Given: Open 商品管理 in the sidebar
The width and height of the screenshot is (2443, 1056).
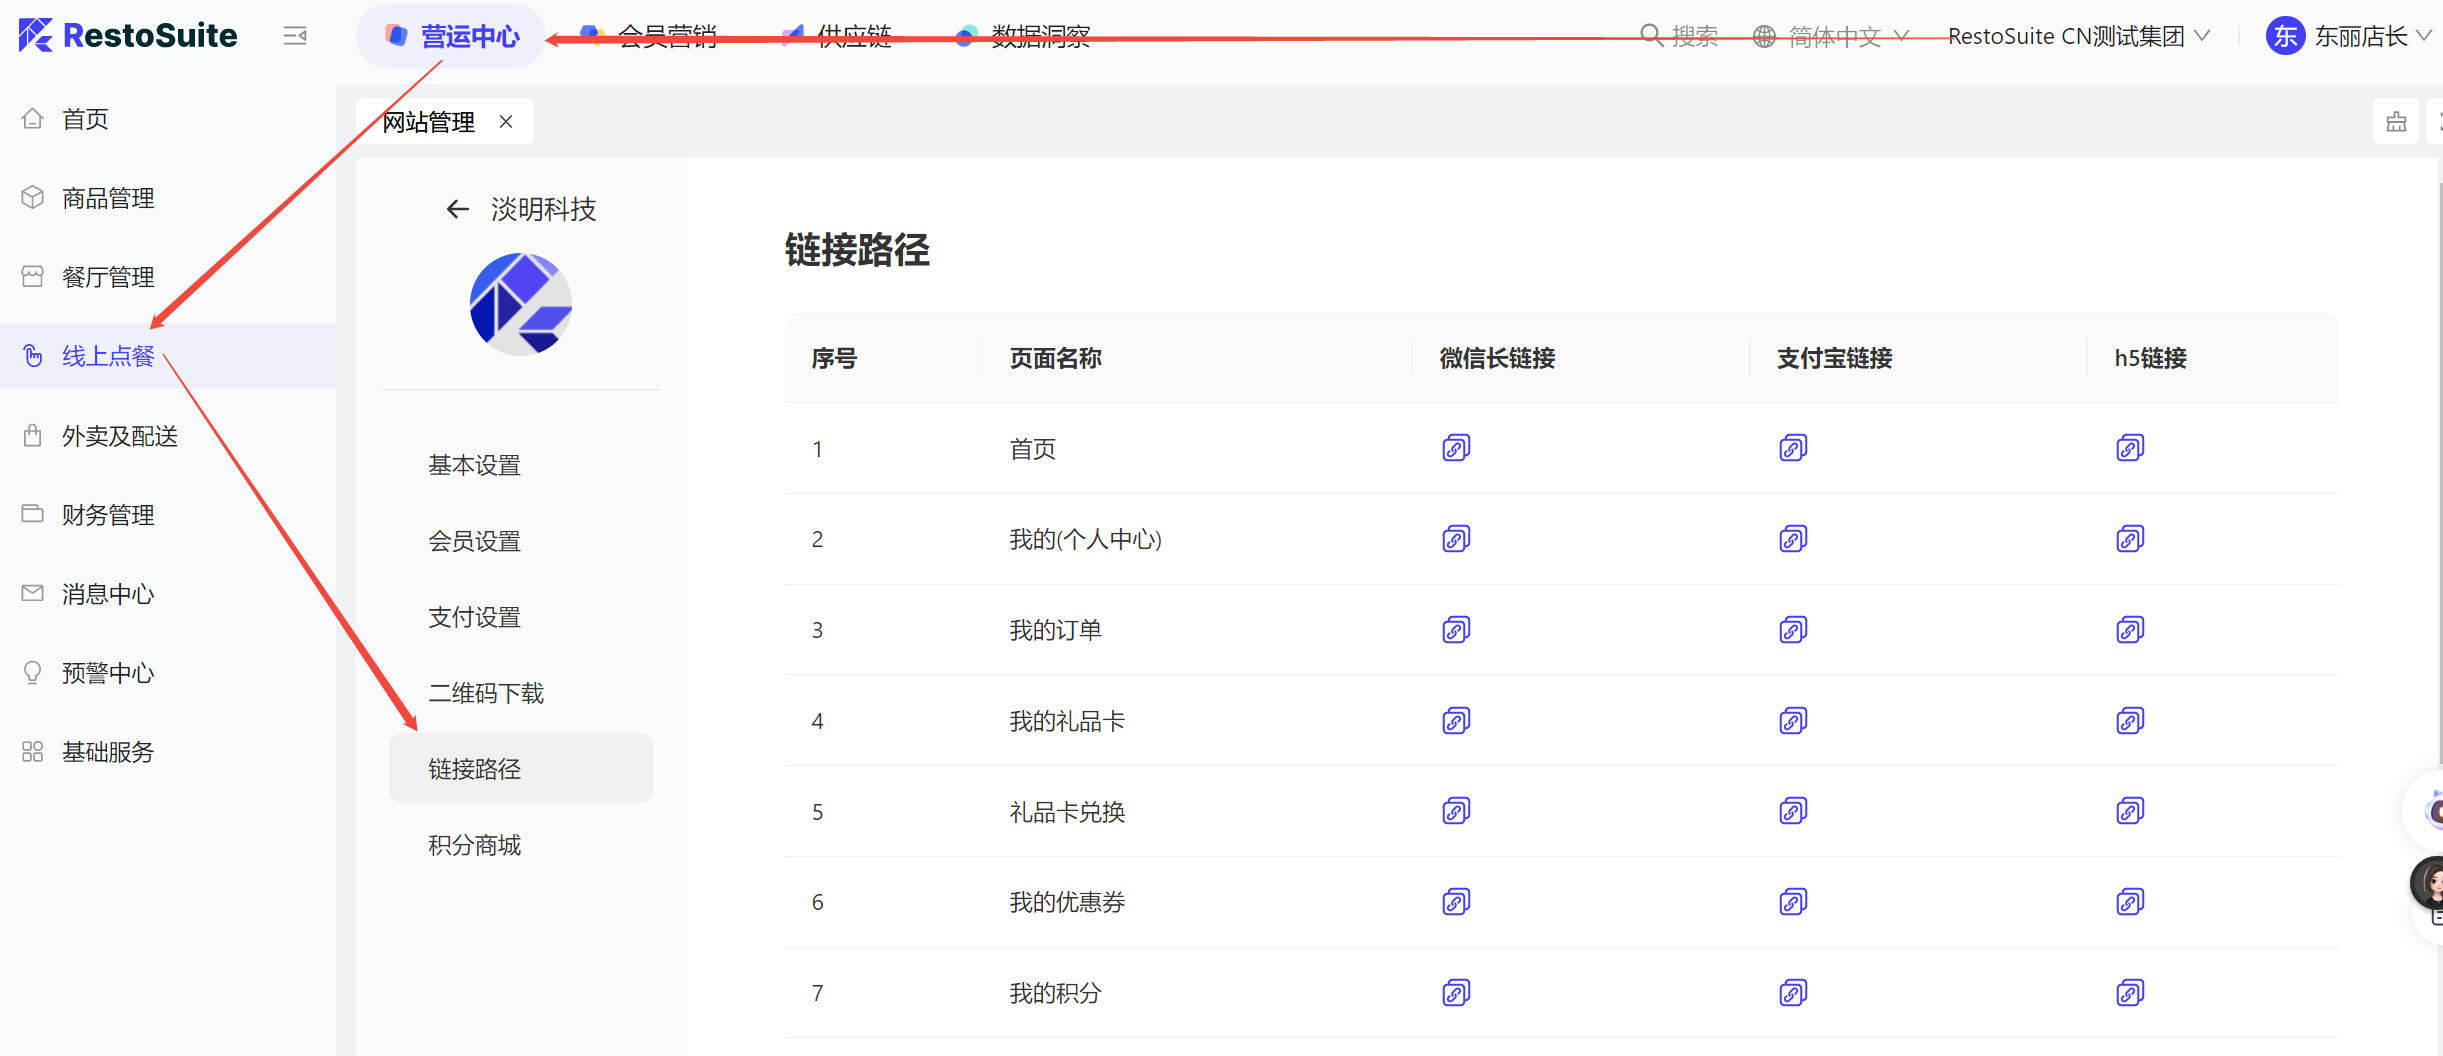Looking at the screenshot, I should click(108, 198).
